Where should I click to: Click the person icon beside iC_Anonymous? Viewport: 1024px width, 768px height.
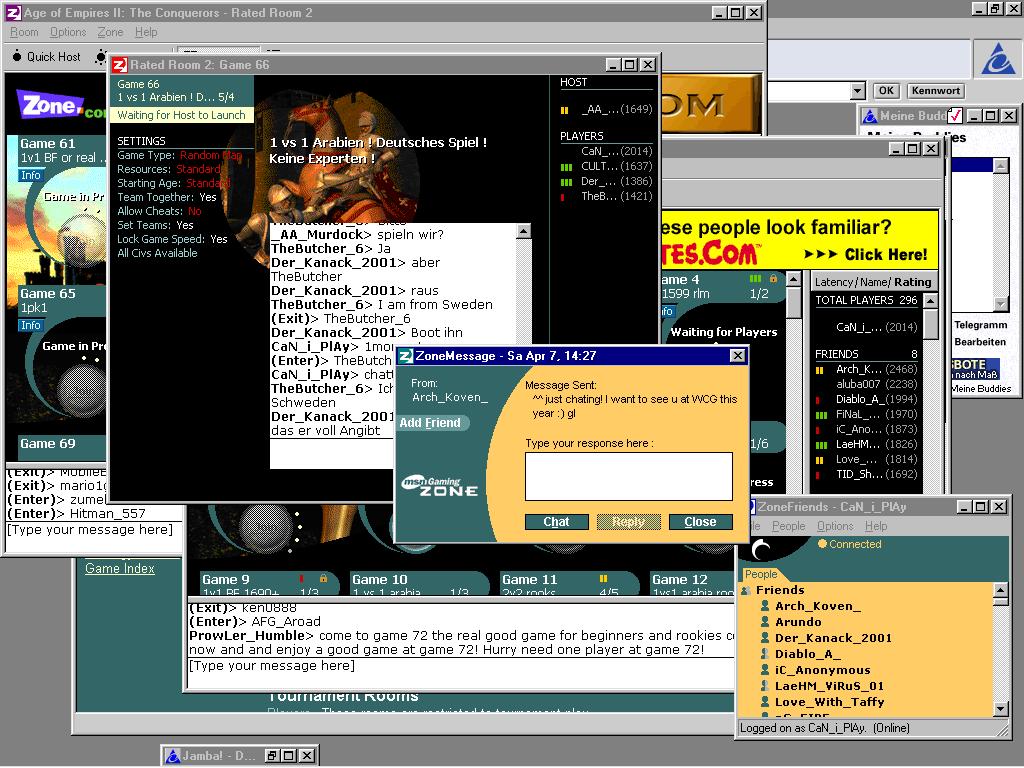765,670
